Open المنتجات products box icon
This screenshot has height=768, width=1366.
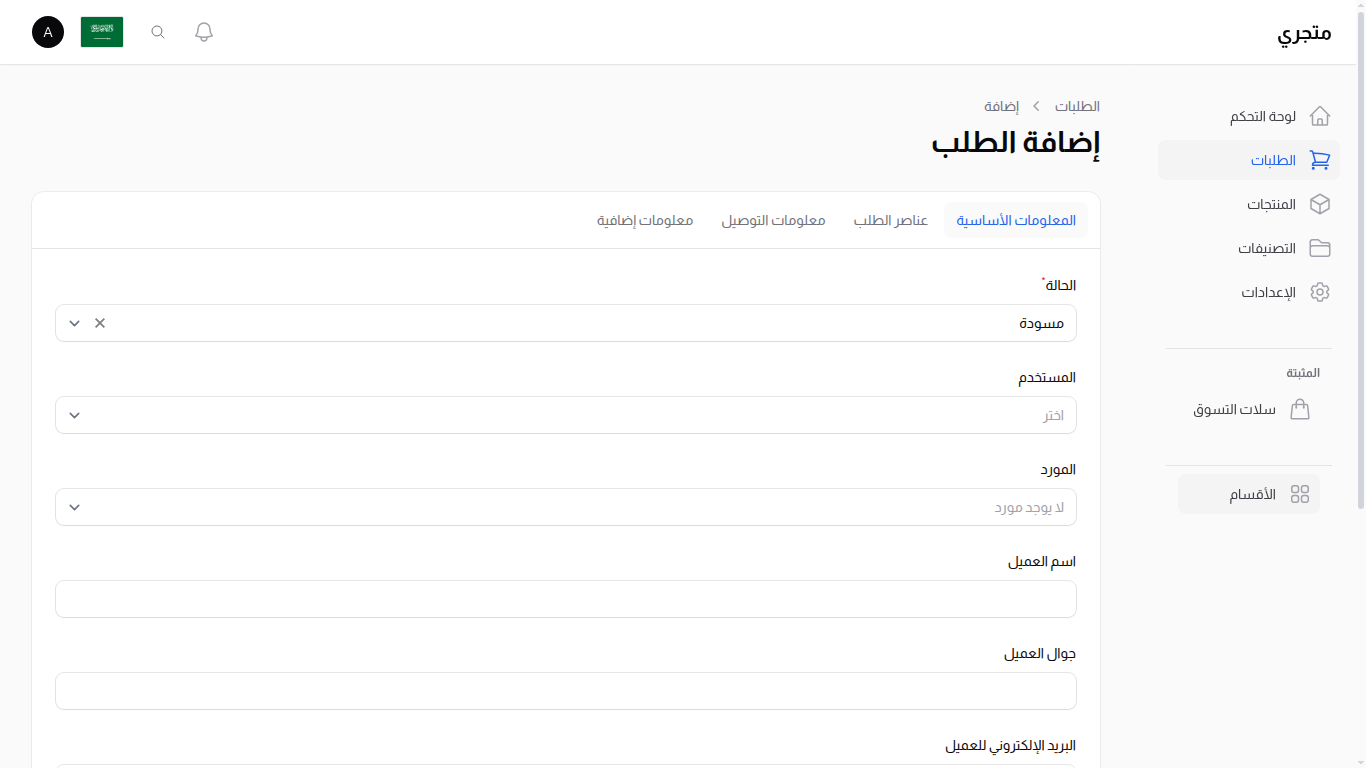pos(1320,204)
